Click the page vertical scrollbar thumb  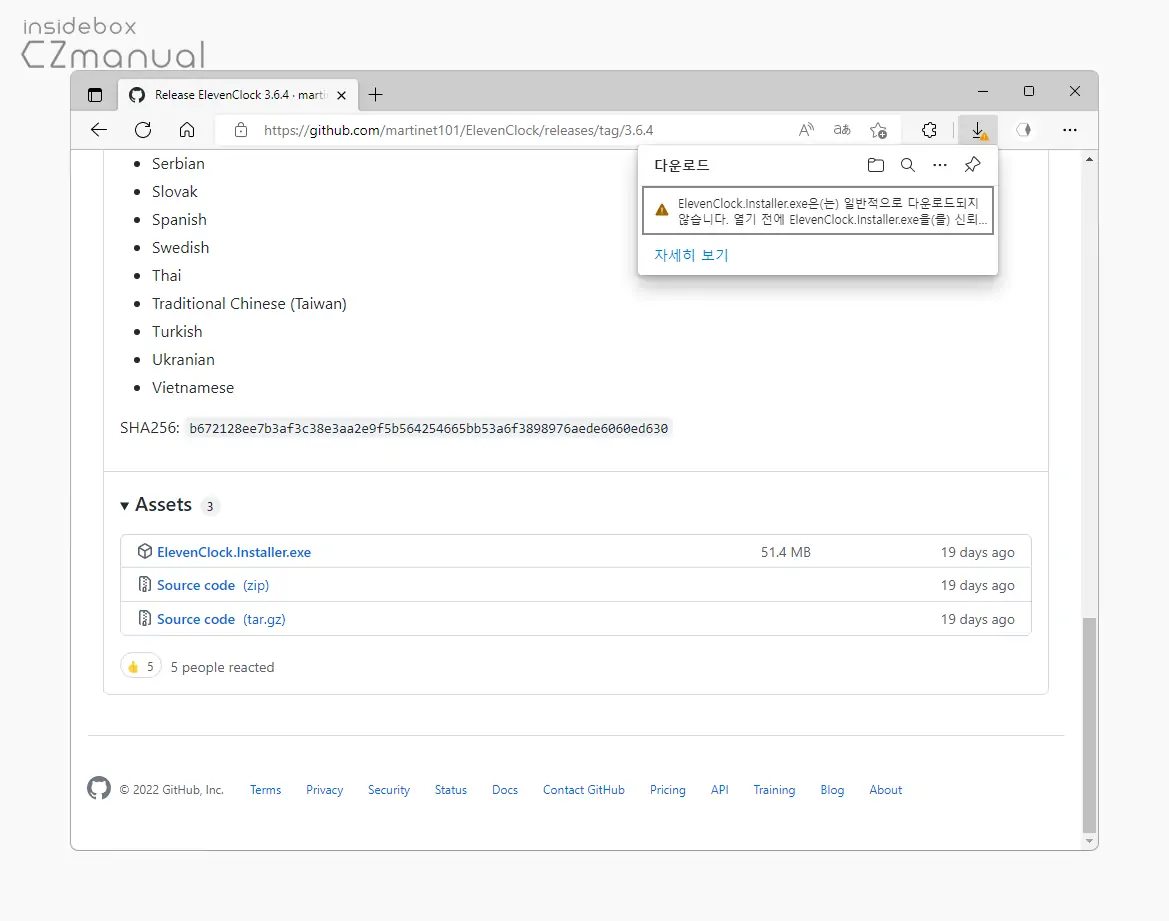tap(1089, 725)
